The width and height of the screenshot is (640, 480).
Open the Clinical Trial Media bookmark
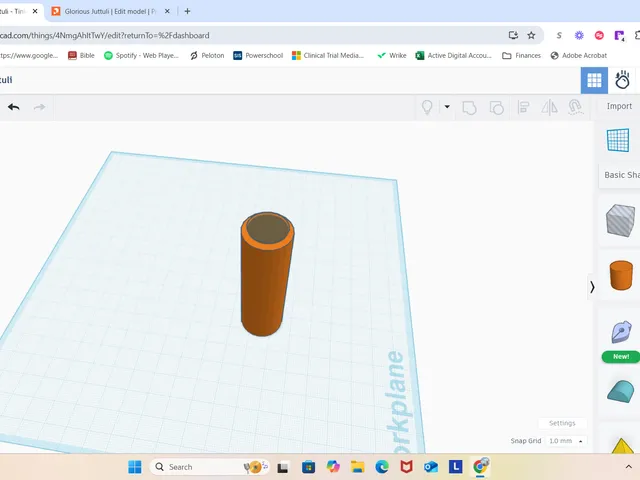[x=328, y=56]
